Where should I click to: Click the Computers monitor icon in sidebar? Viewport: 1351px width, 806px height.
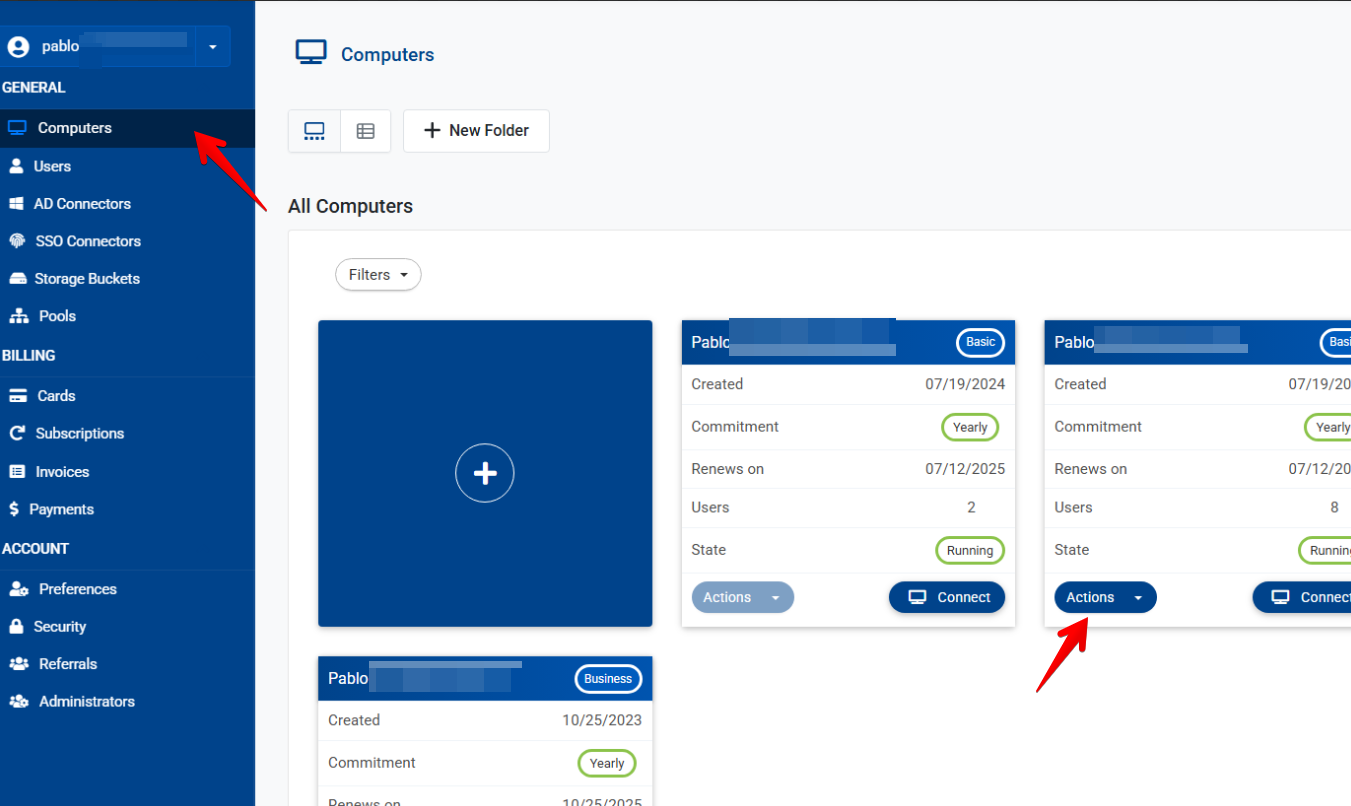coord(16,128)
